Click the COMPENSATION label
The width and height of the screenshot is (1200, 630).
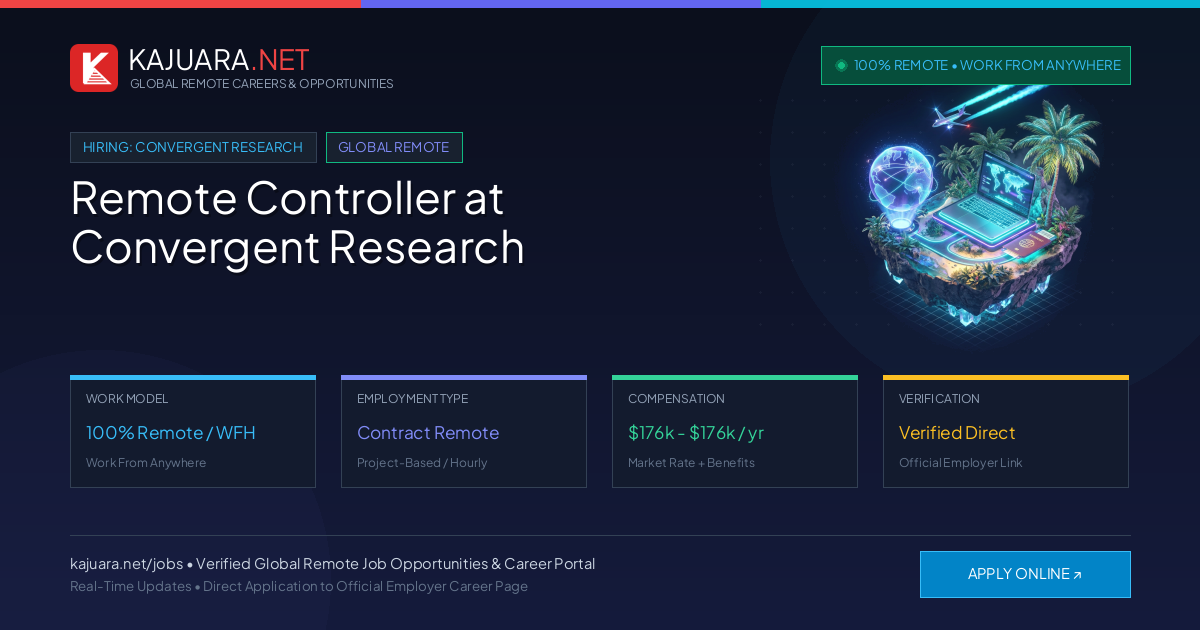676,399
